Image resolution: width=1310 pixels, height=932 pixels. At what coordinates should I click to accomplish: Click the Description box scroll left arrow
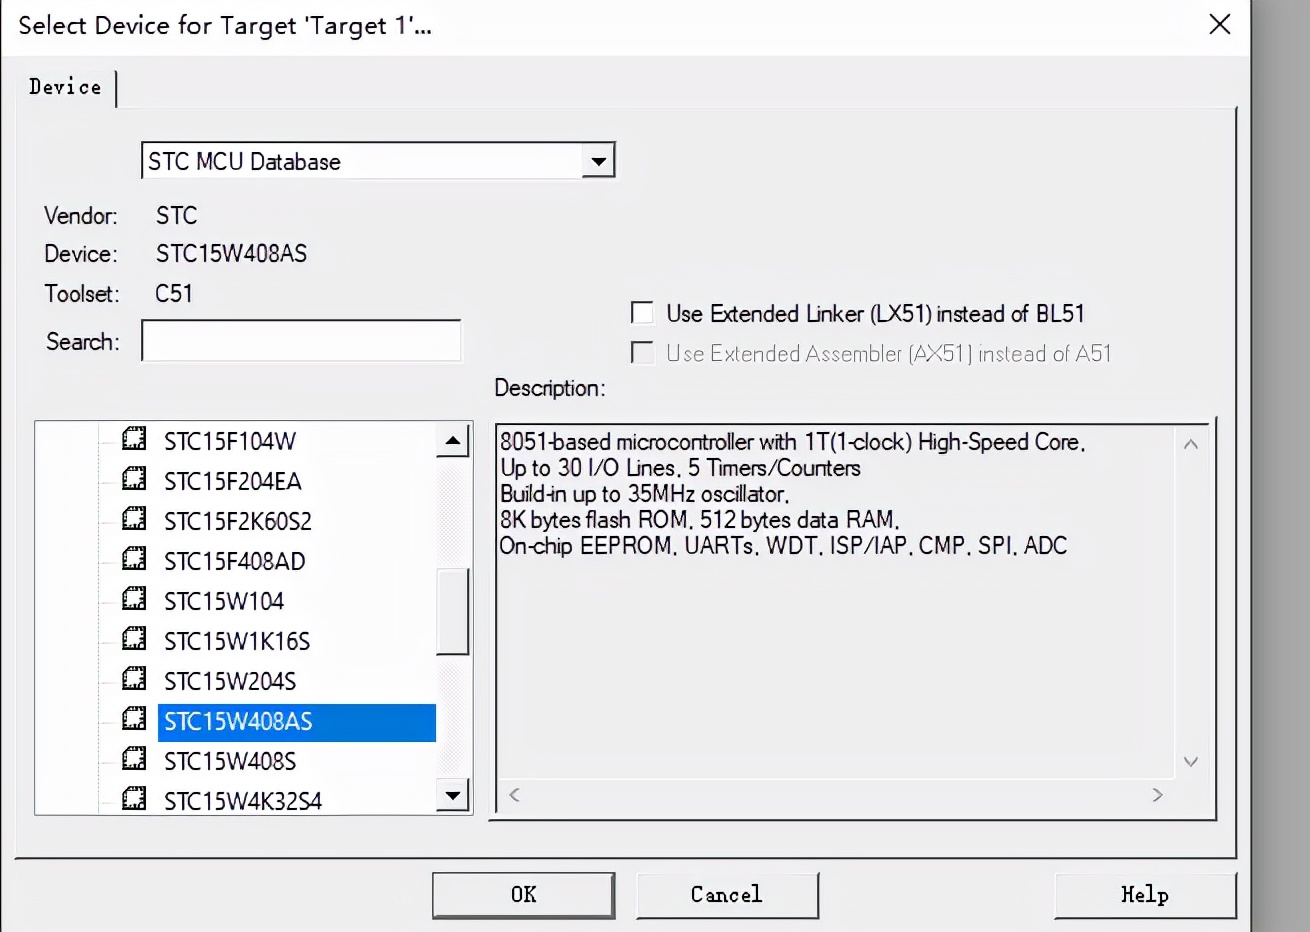(x=514, y=795)
